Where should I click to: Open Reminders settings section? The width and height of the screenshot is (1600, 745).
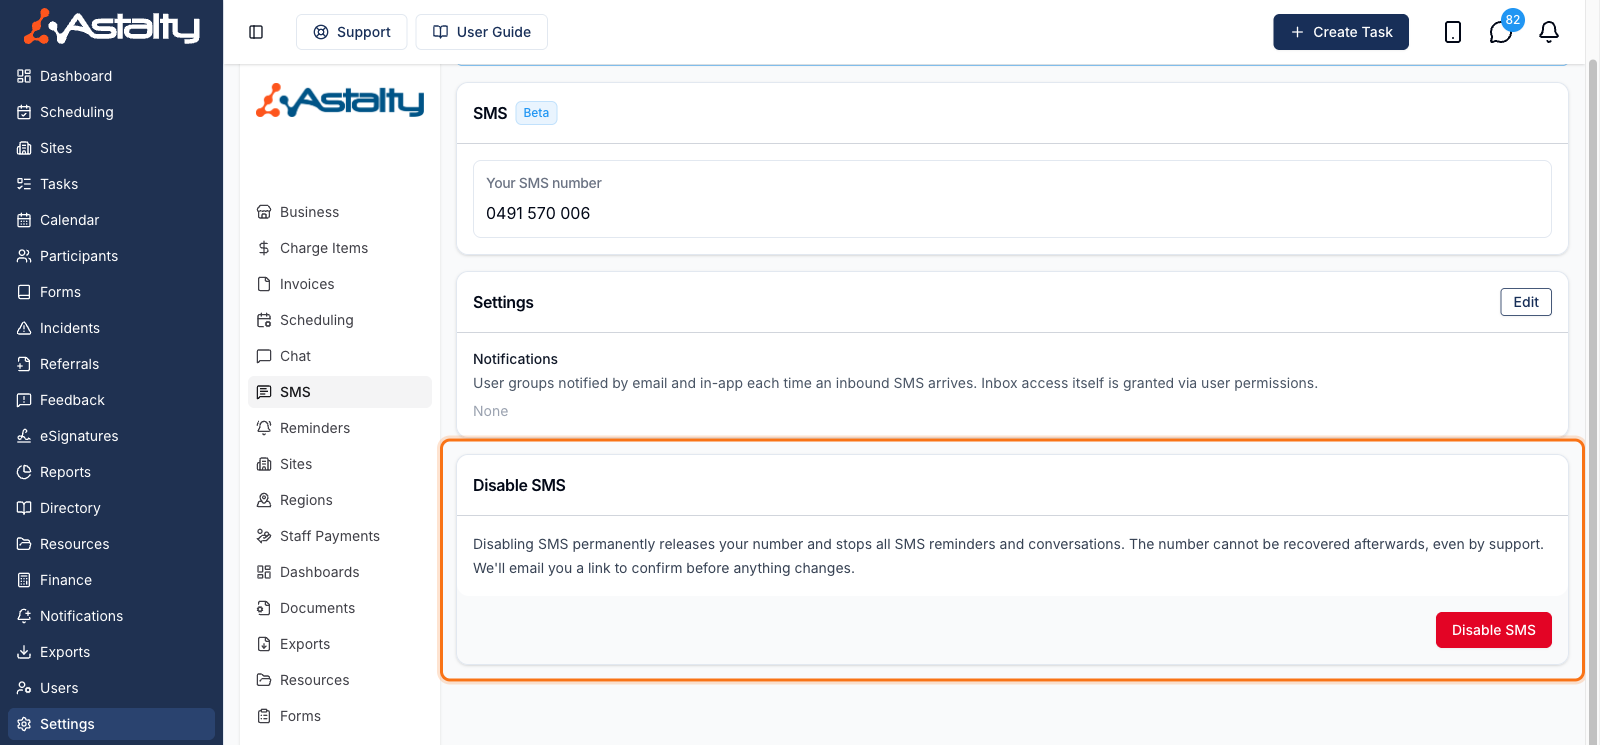pyautogui.click(x=340, y=428)
